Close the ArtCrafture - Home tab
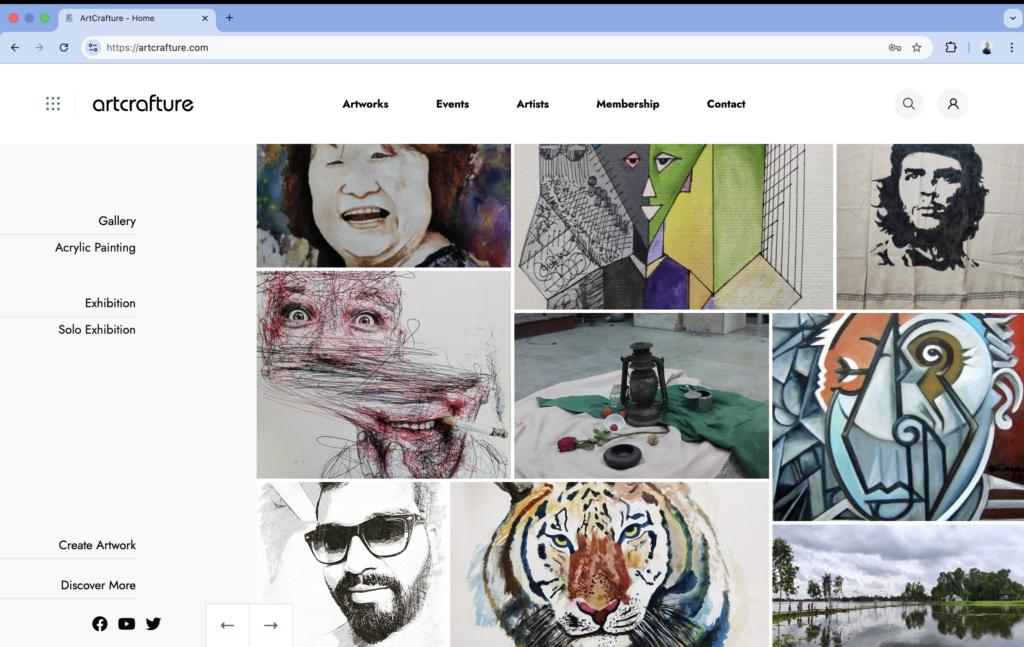Screen dimensions: 1024x647 click(x=204, y=18)
